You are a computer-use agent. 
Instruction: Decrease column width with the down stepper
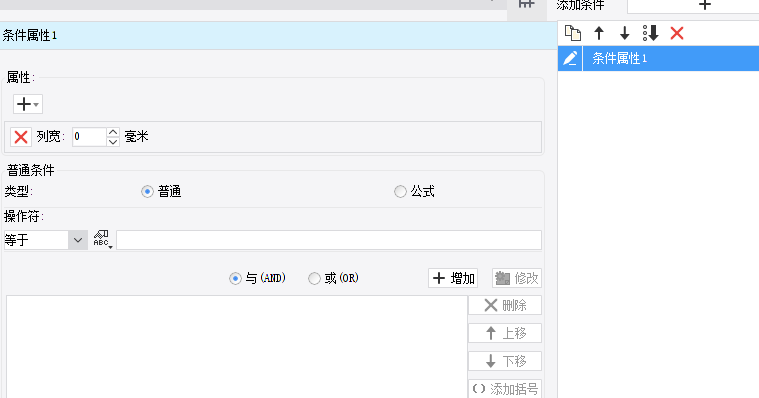click(x=113, y=142)
